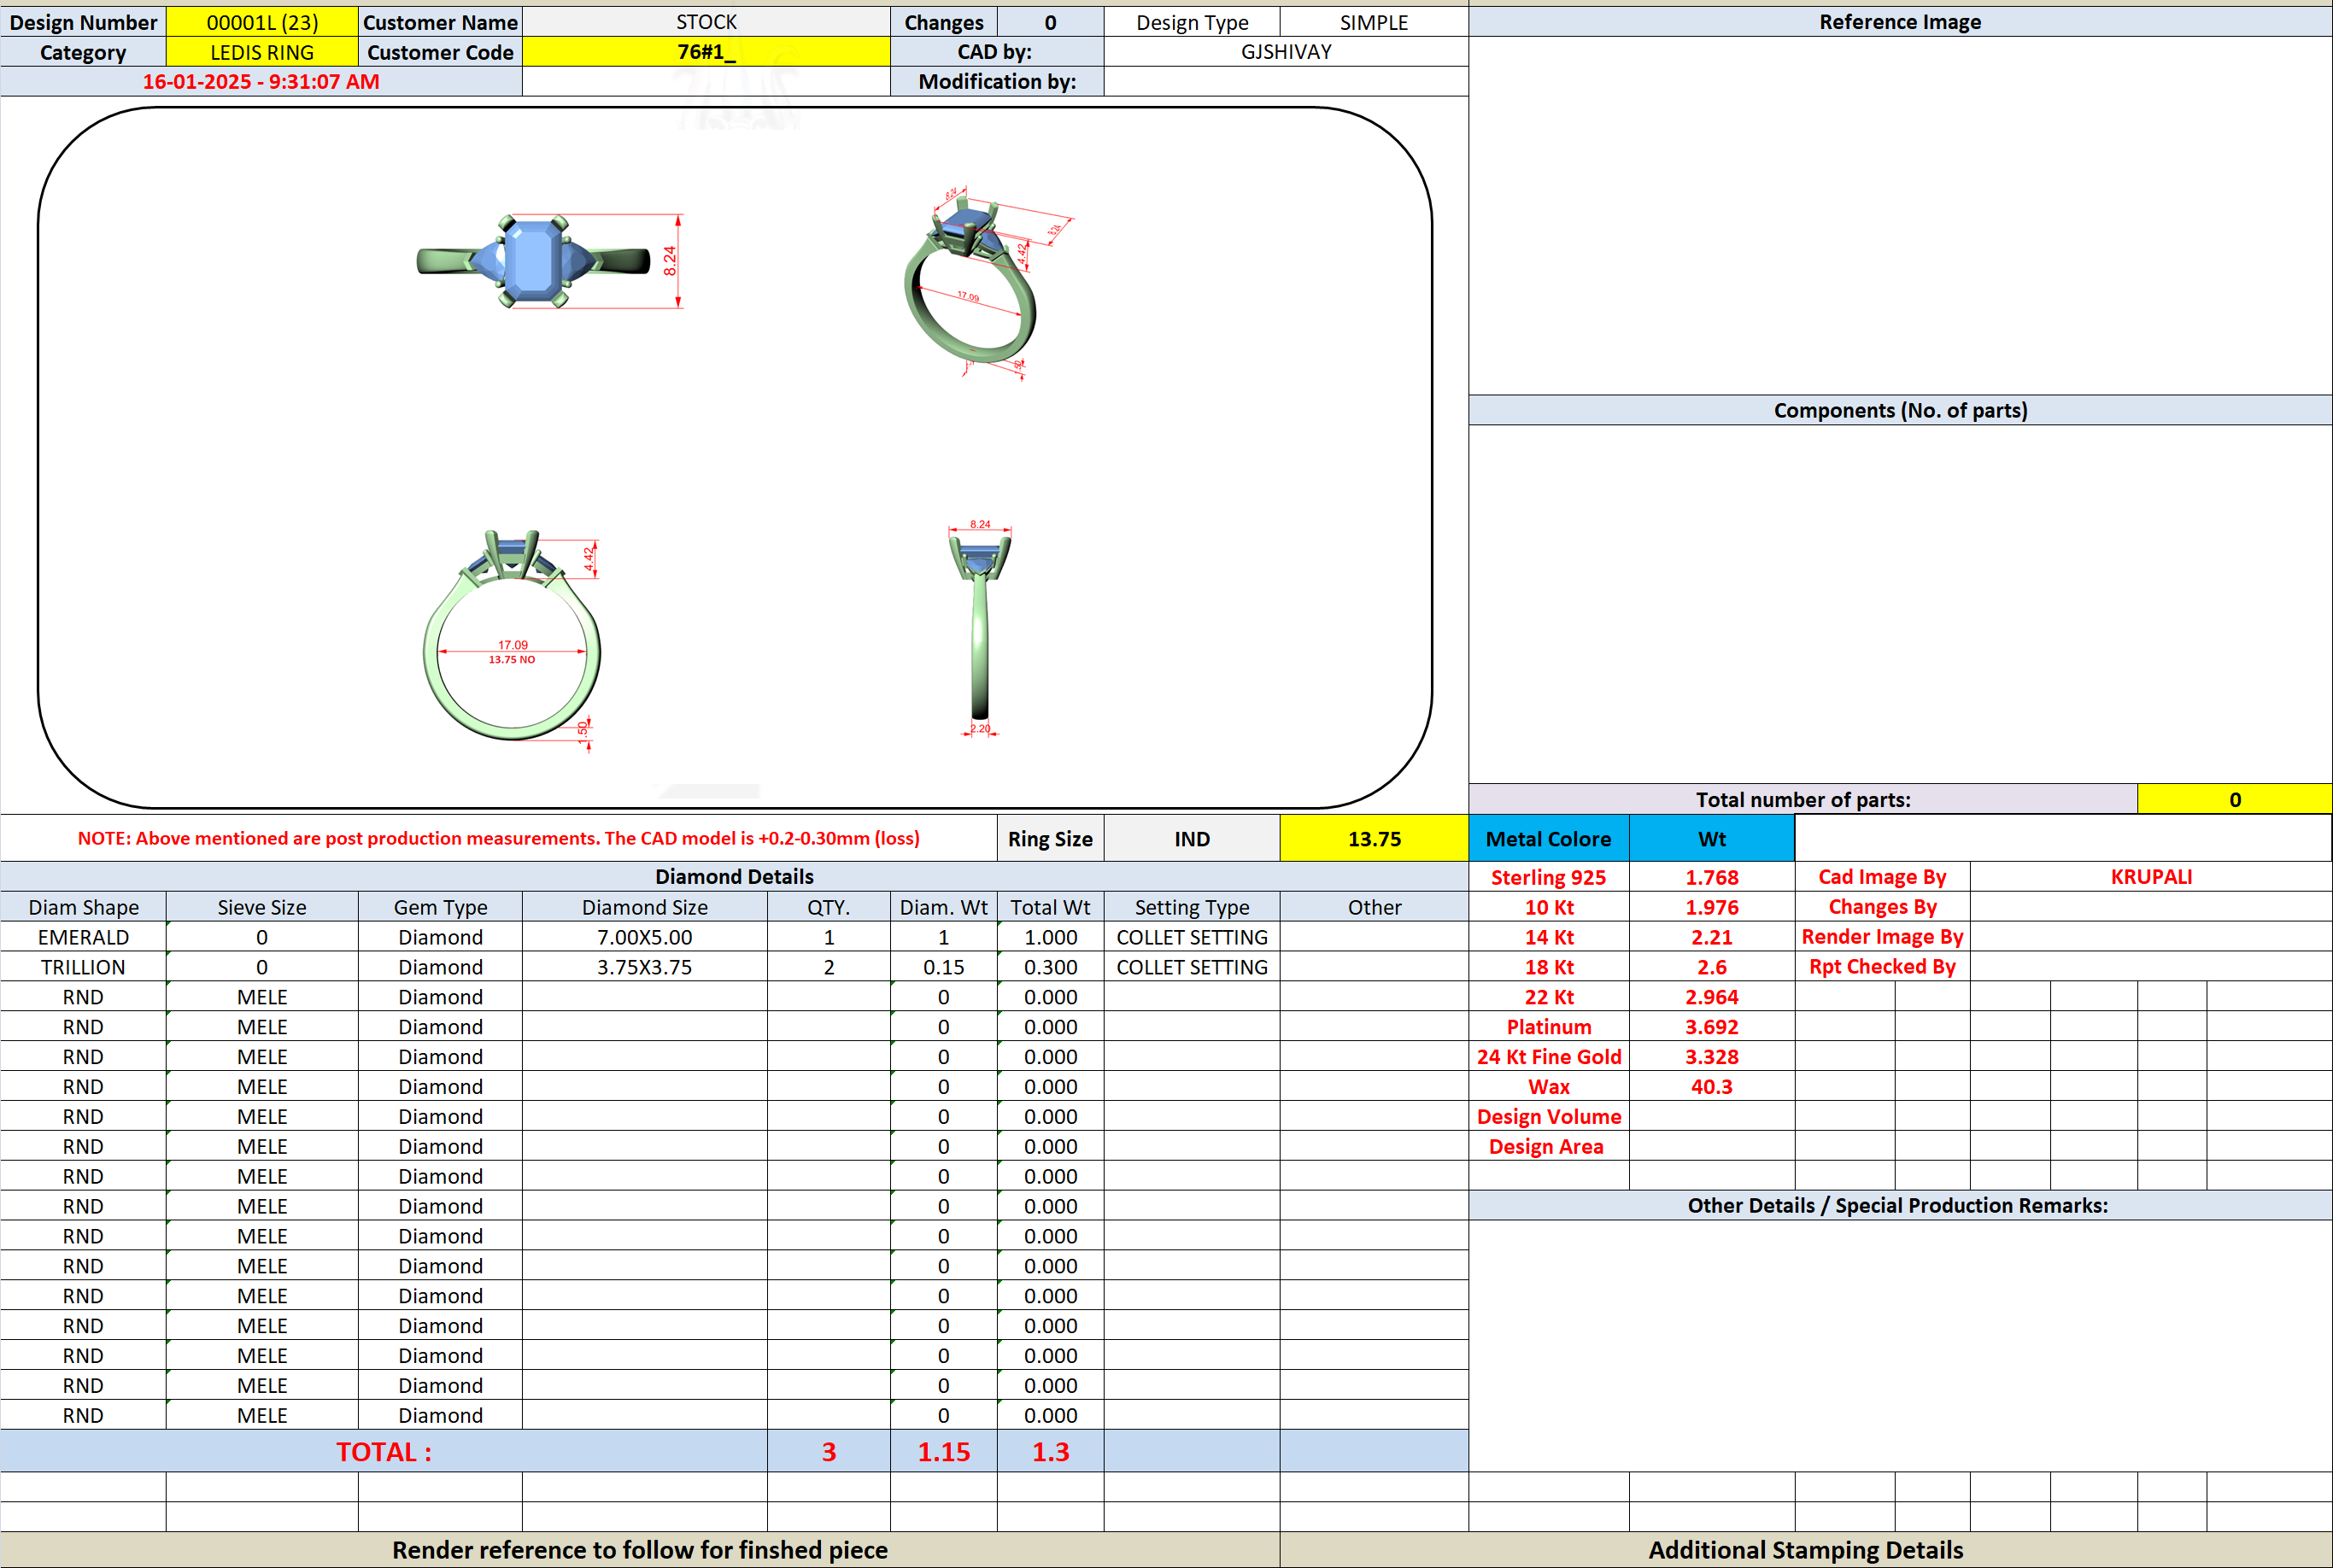The image size is (2333, 1568).
Task: Click the Diam Shape column header
Action: (83, 907)
